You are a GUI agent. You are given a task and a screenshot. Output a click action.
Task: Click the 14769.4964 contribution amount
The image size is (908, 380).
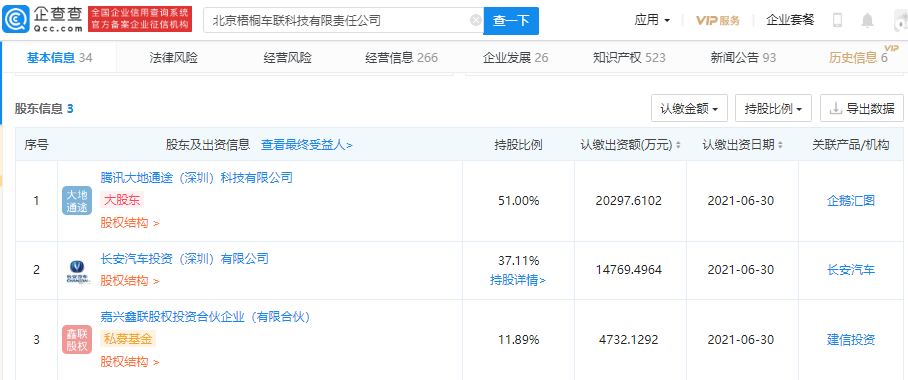[x=628, y=269]
